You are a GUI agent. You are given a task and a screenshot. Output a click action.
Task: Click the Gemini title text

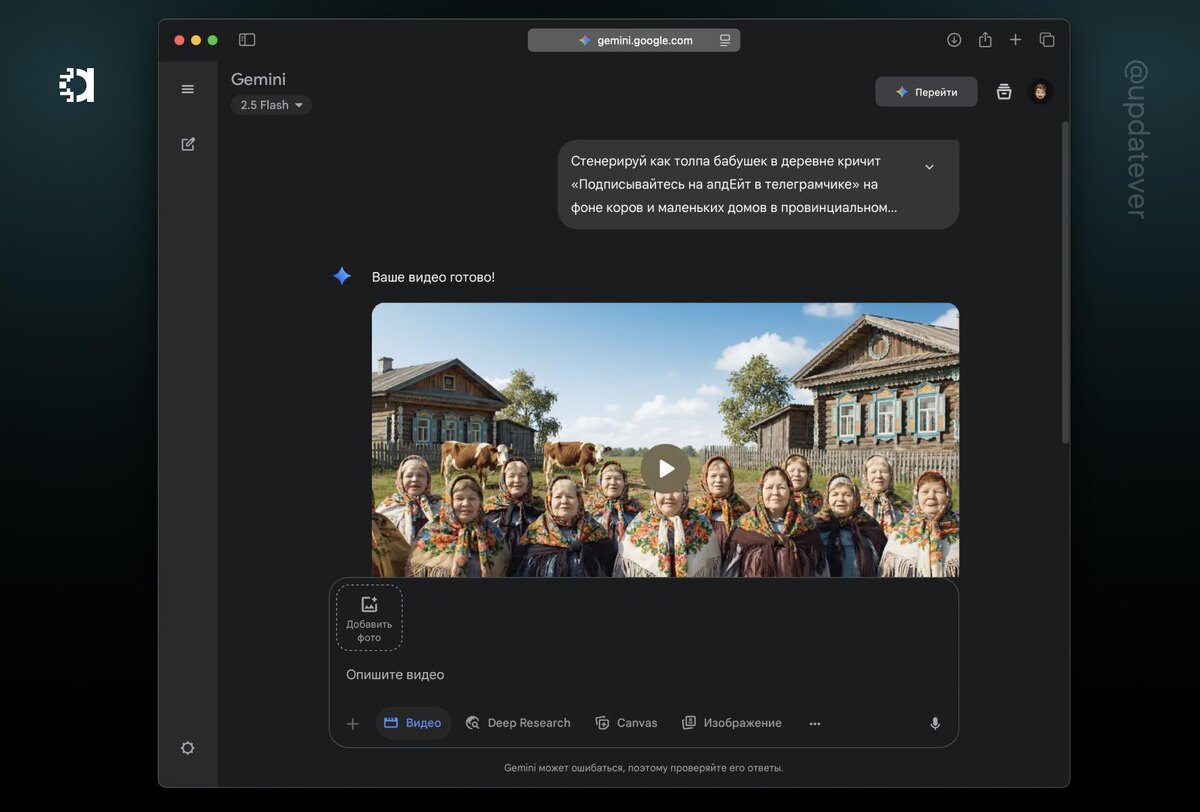click(x=258, y=79)
